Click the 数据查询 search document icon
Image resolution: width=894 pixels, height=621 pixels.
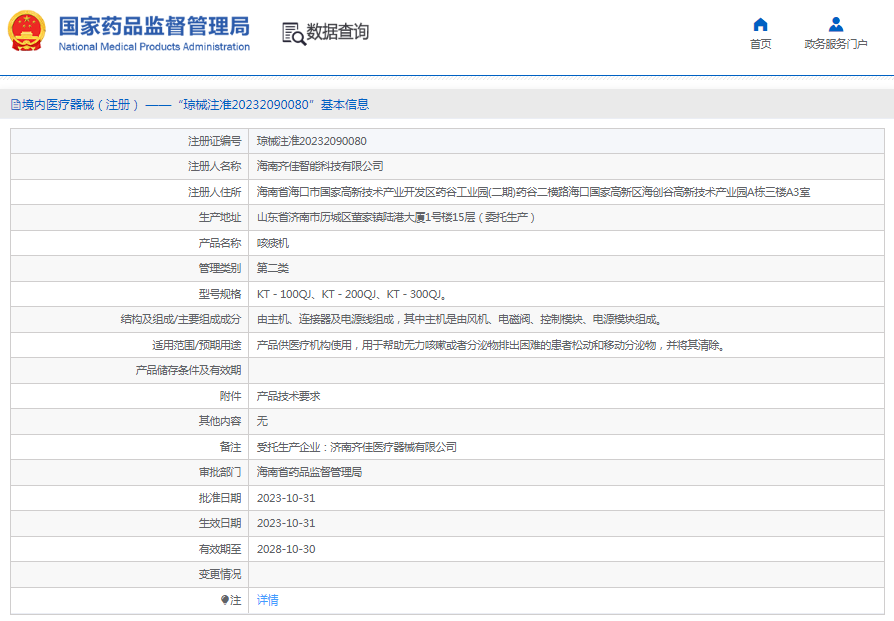tap(294, 34)
